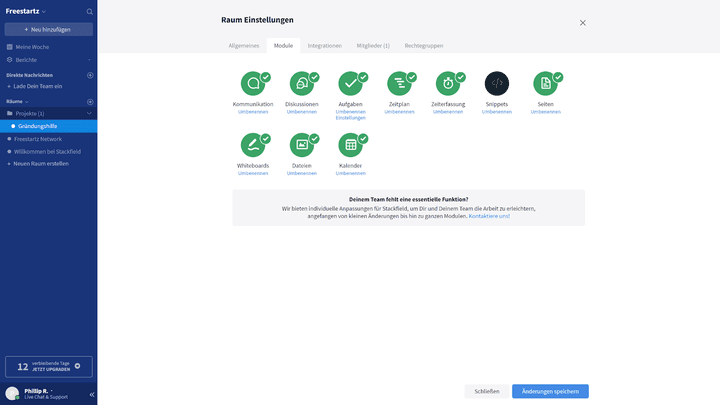
Task: Collapse the Projekte folder chevron
Action: (90, 113)
